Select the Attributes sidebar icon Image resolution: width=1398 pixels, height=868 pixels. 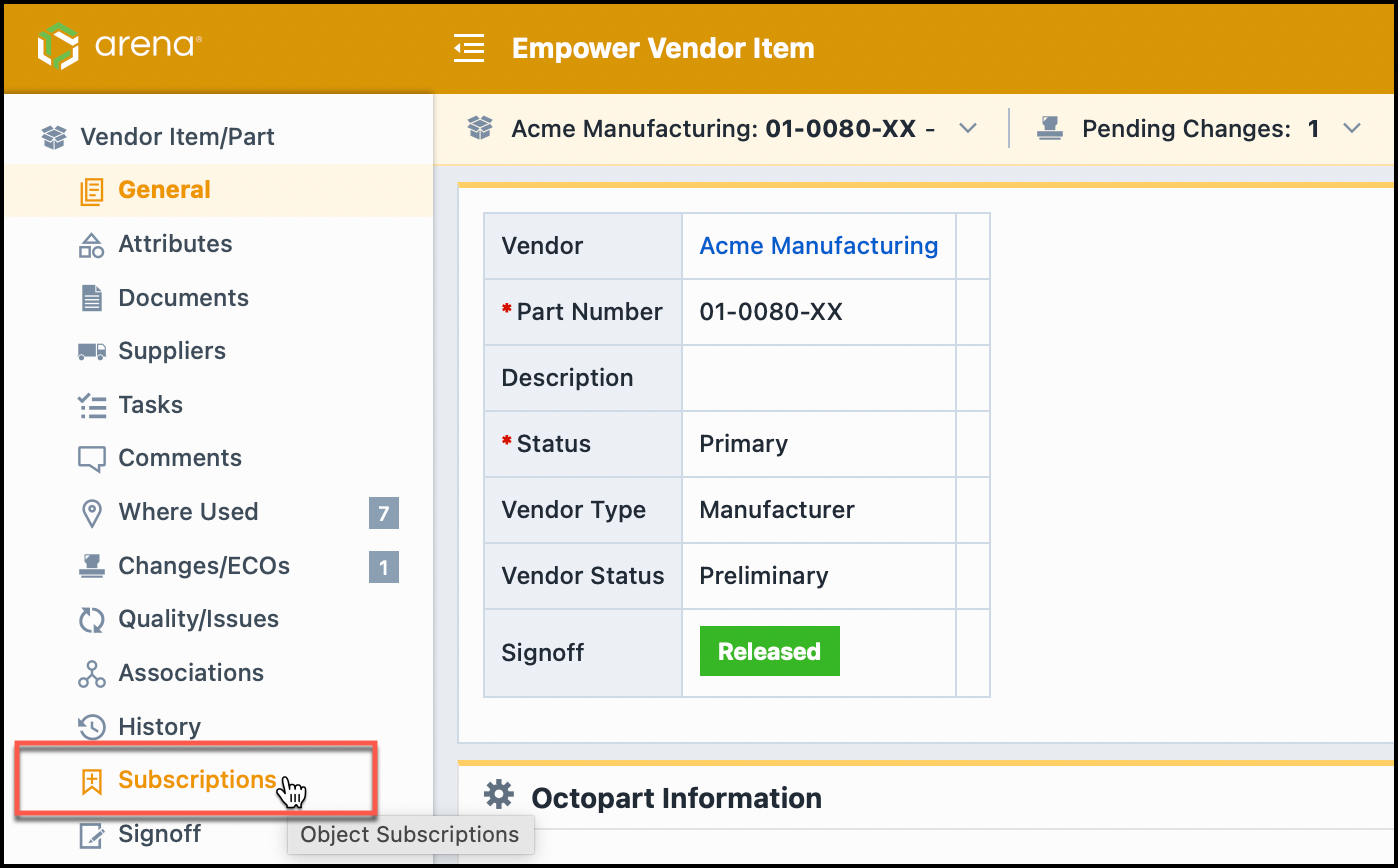[91, 243]
